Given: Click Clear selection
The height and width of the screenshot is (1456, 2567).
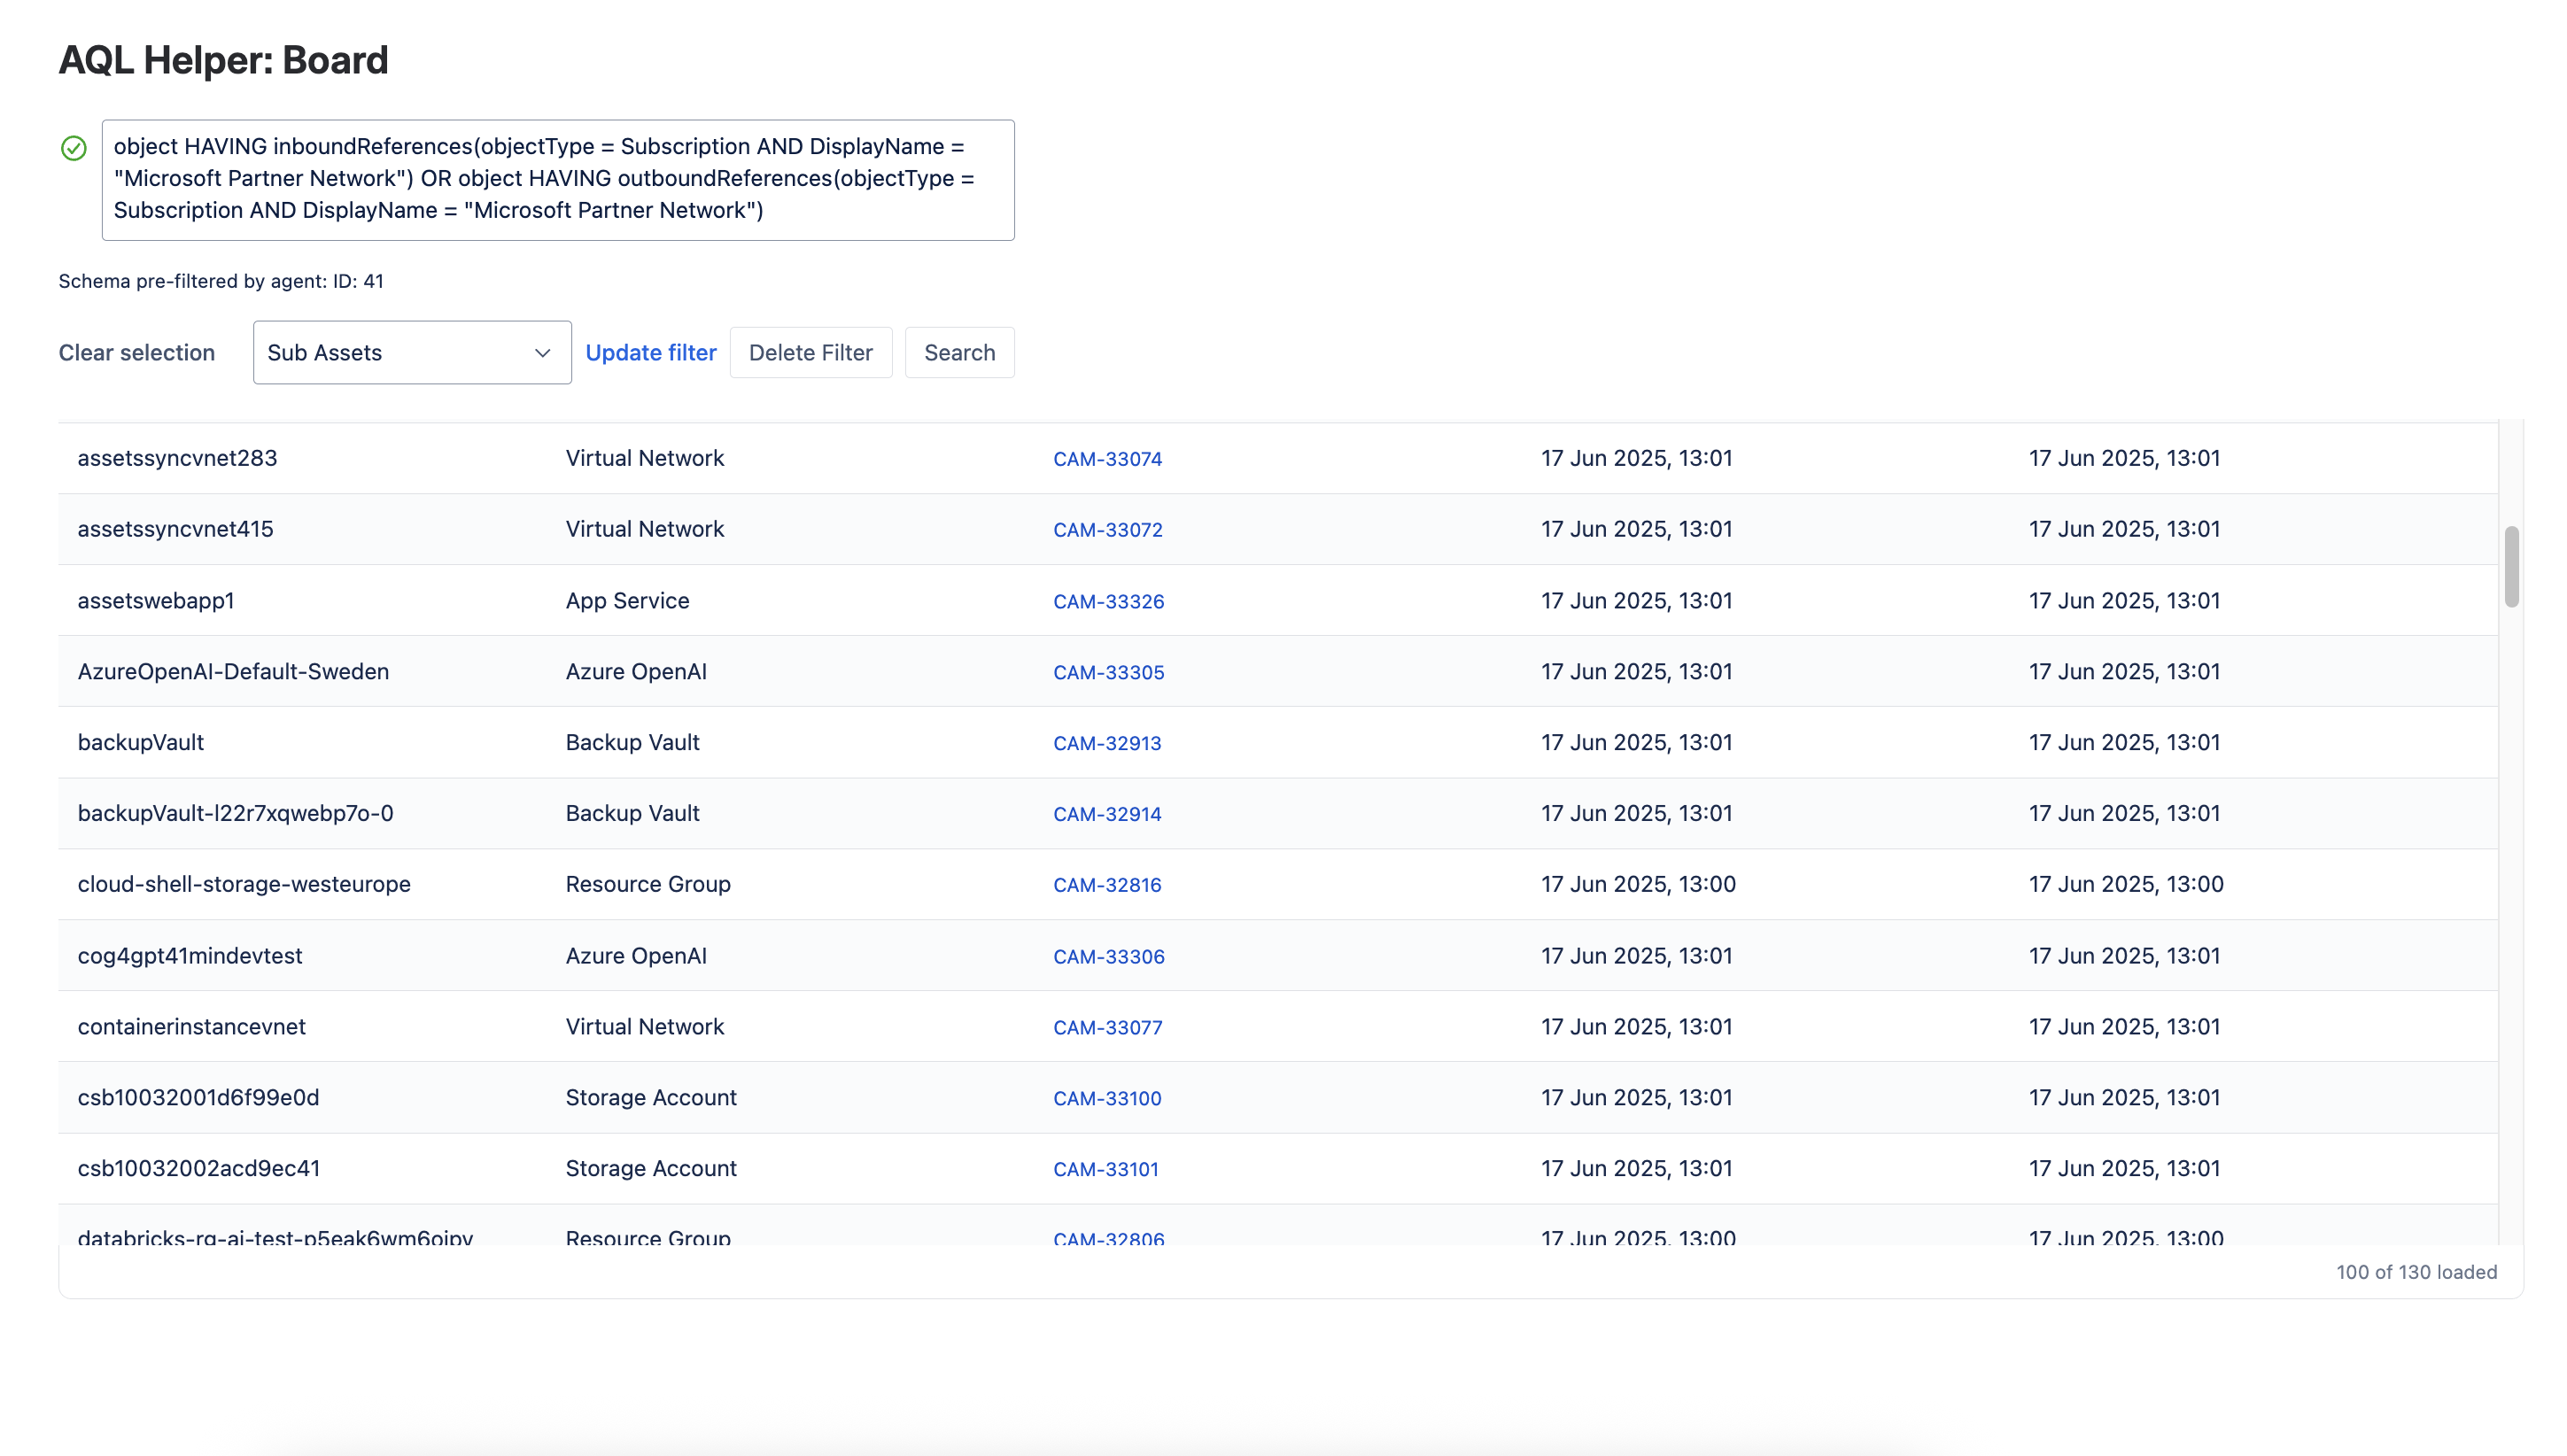Looking at the screenshot, I should tap(137, 352).
